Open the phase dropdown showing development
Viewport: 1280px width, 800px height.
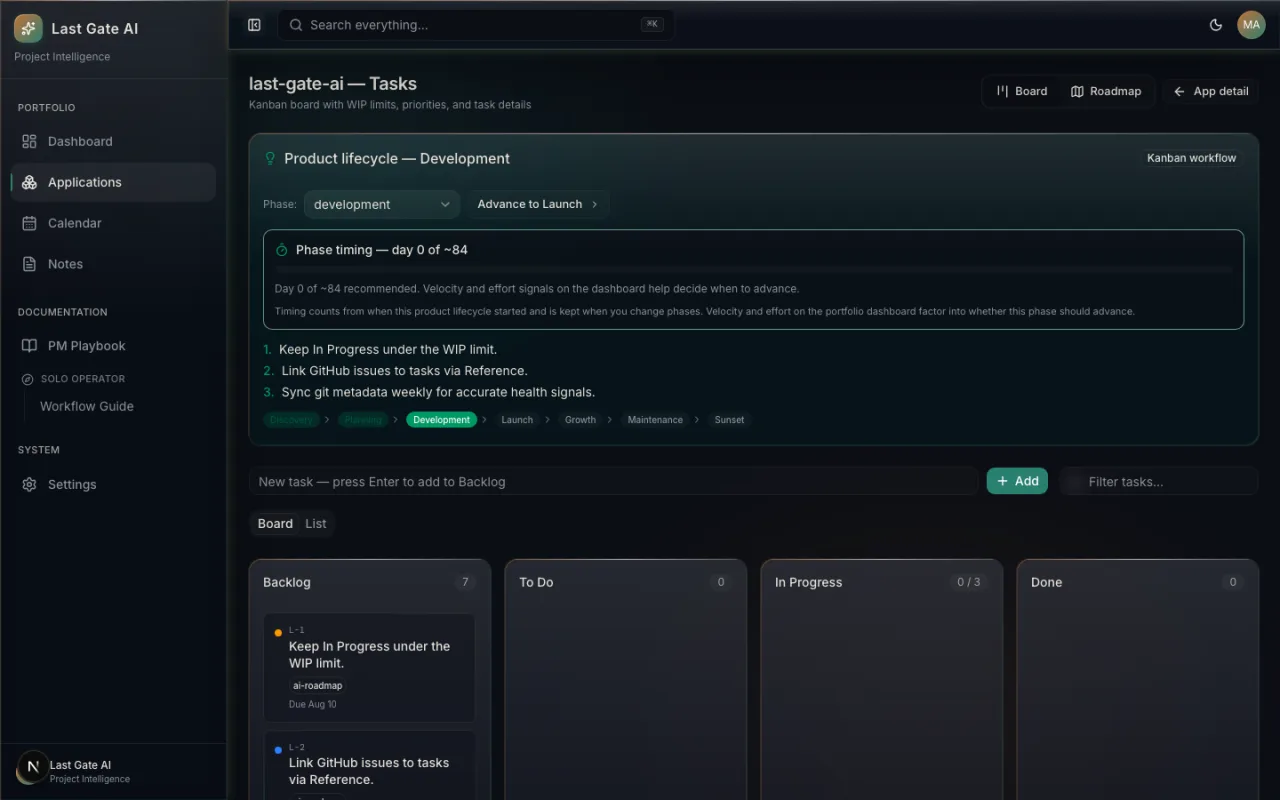click(x=381, y=204)
